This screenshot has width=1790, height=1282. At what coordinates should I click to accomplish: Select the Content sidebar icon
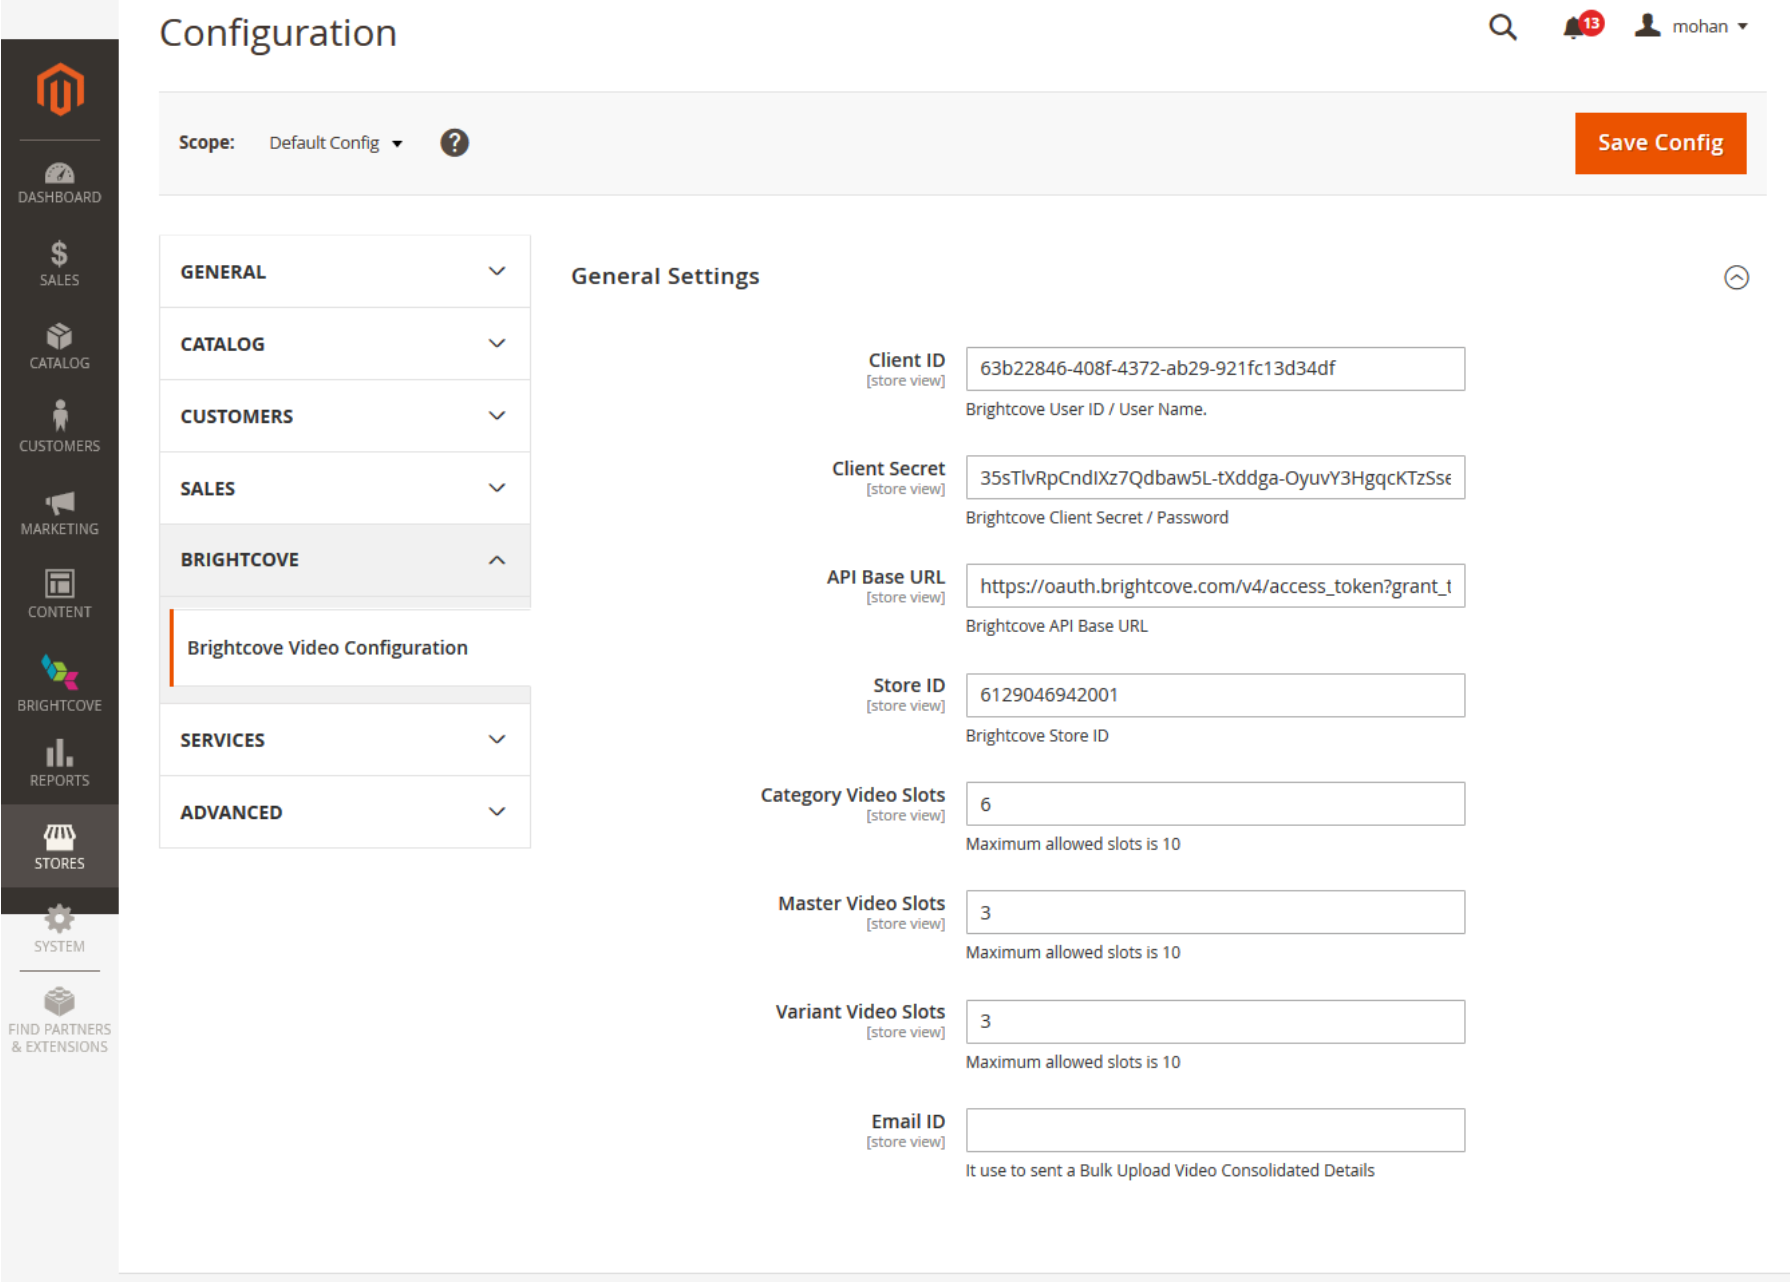[x=59, y=594]
